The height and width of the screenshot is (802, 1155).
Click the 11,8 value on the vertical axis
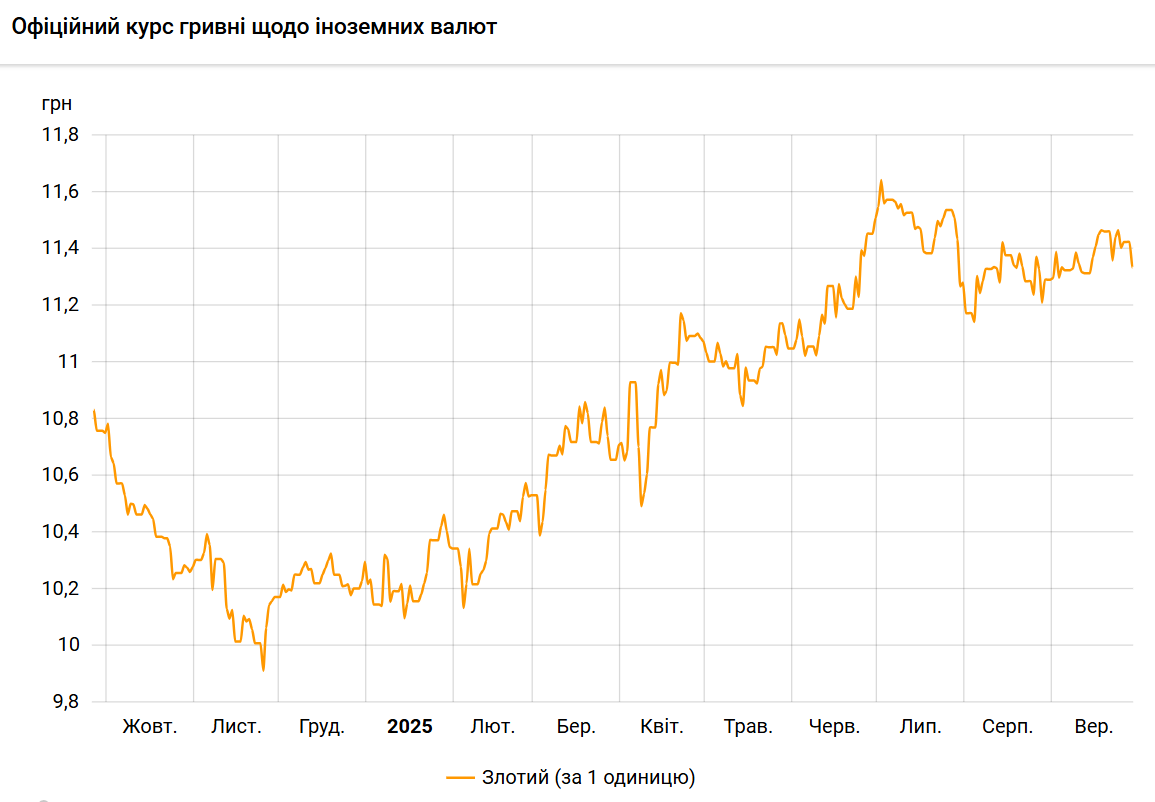click(x=60, y=135)
